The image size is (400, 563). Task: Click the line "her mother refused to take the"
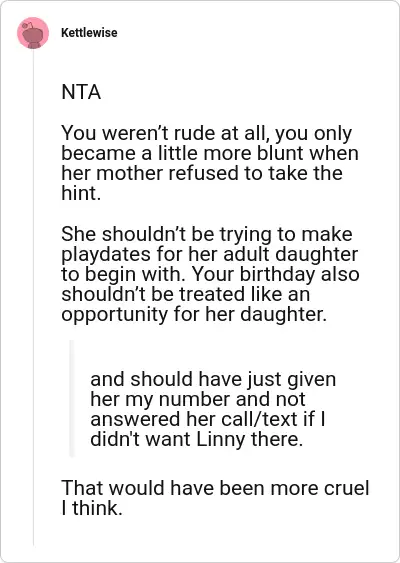pyautogui.click(x=202, y=173)
